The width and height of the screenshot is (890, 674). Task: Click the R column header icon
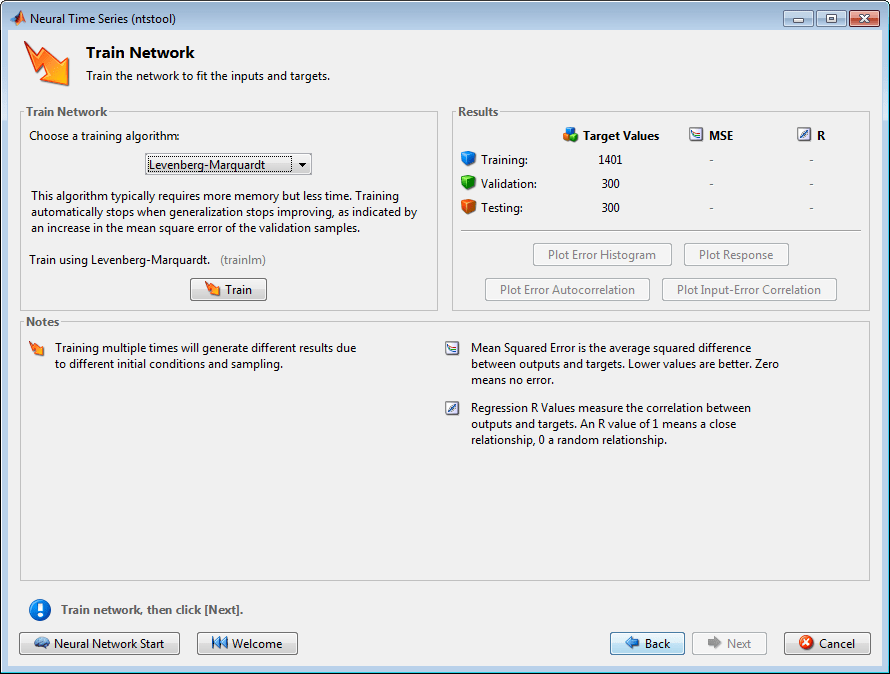coord(804,135)
